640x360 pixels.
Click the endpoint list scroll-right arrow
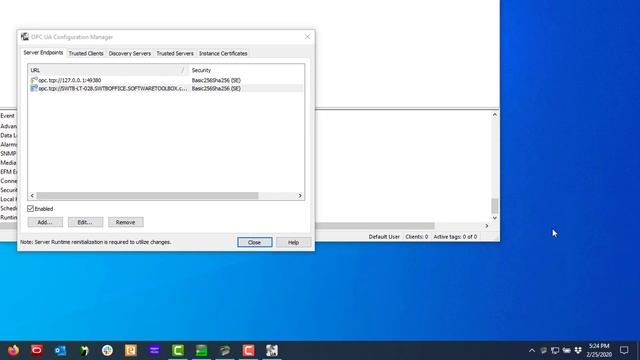coord(300,196)
